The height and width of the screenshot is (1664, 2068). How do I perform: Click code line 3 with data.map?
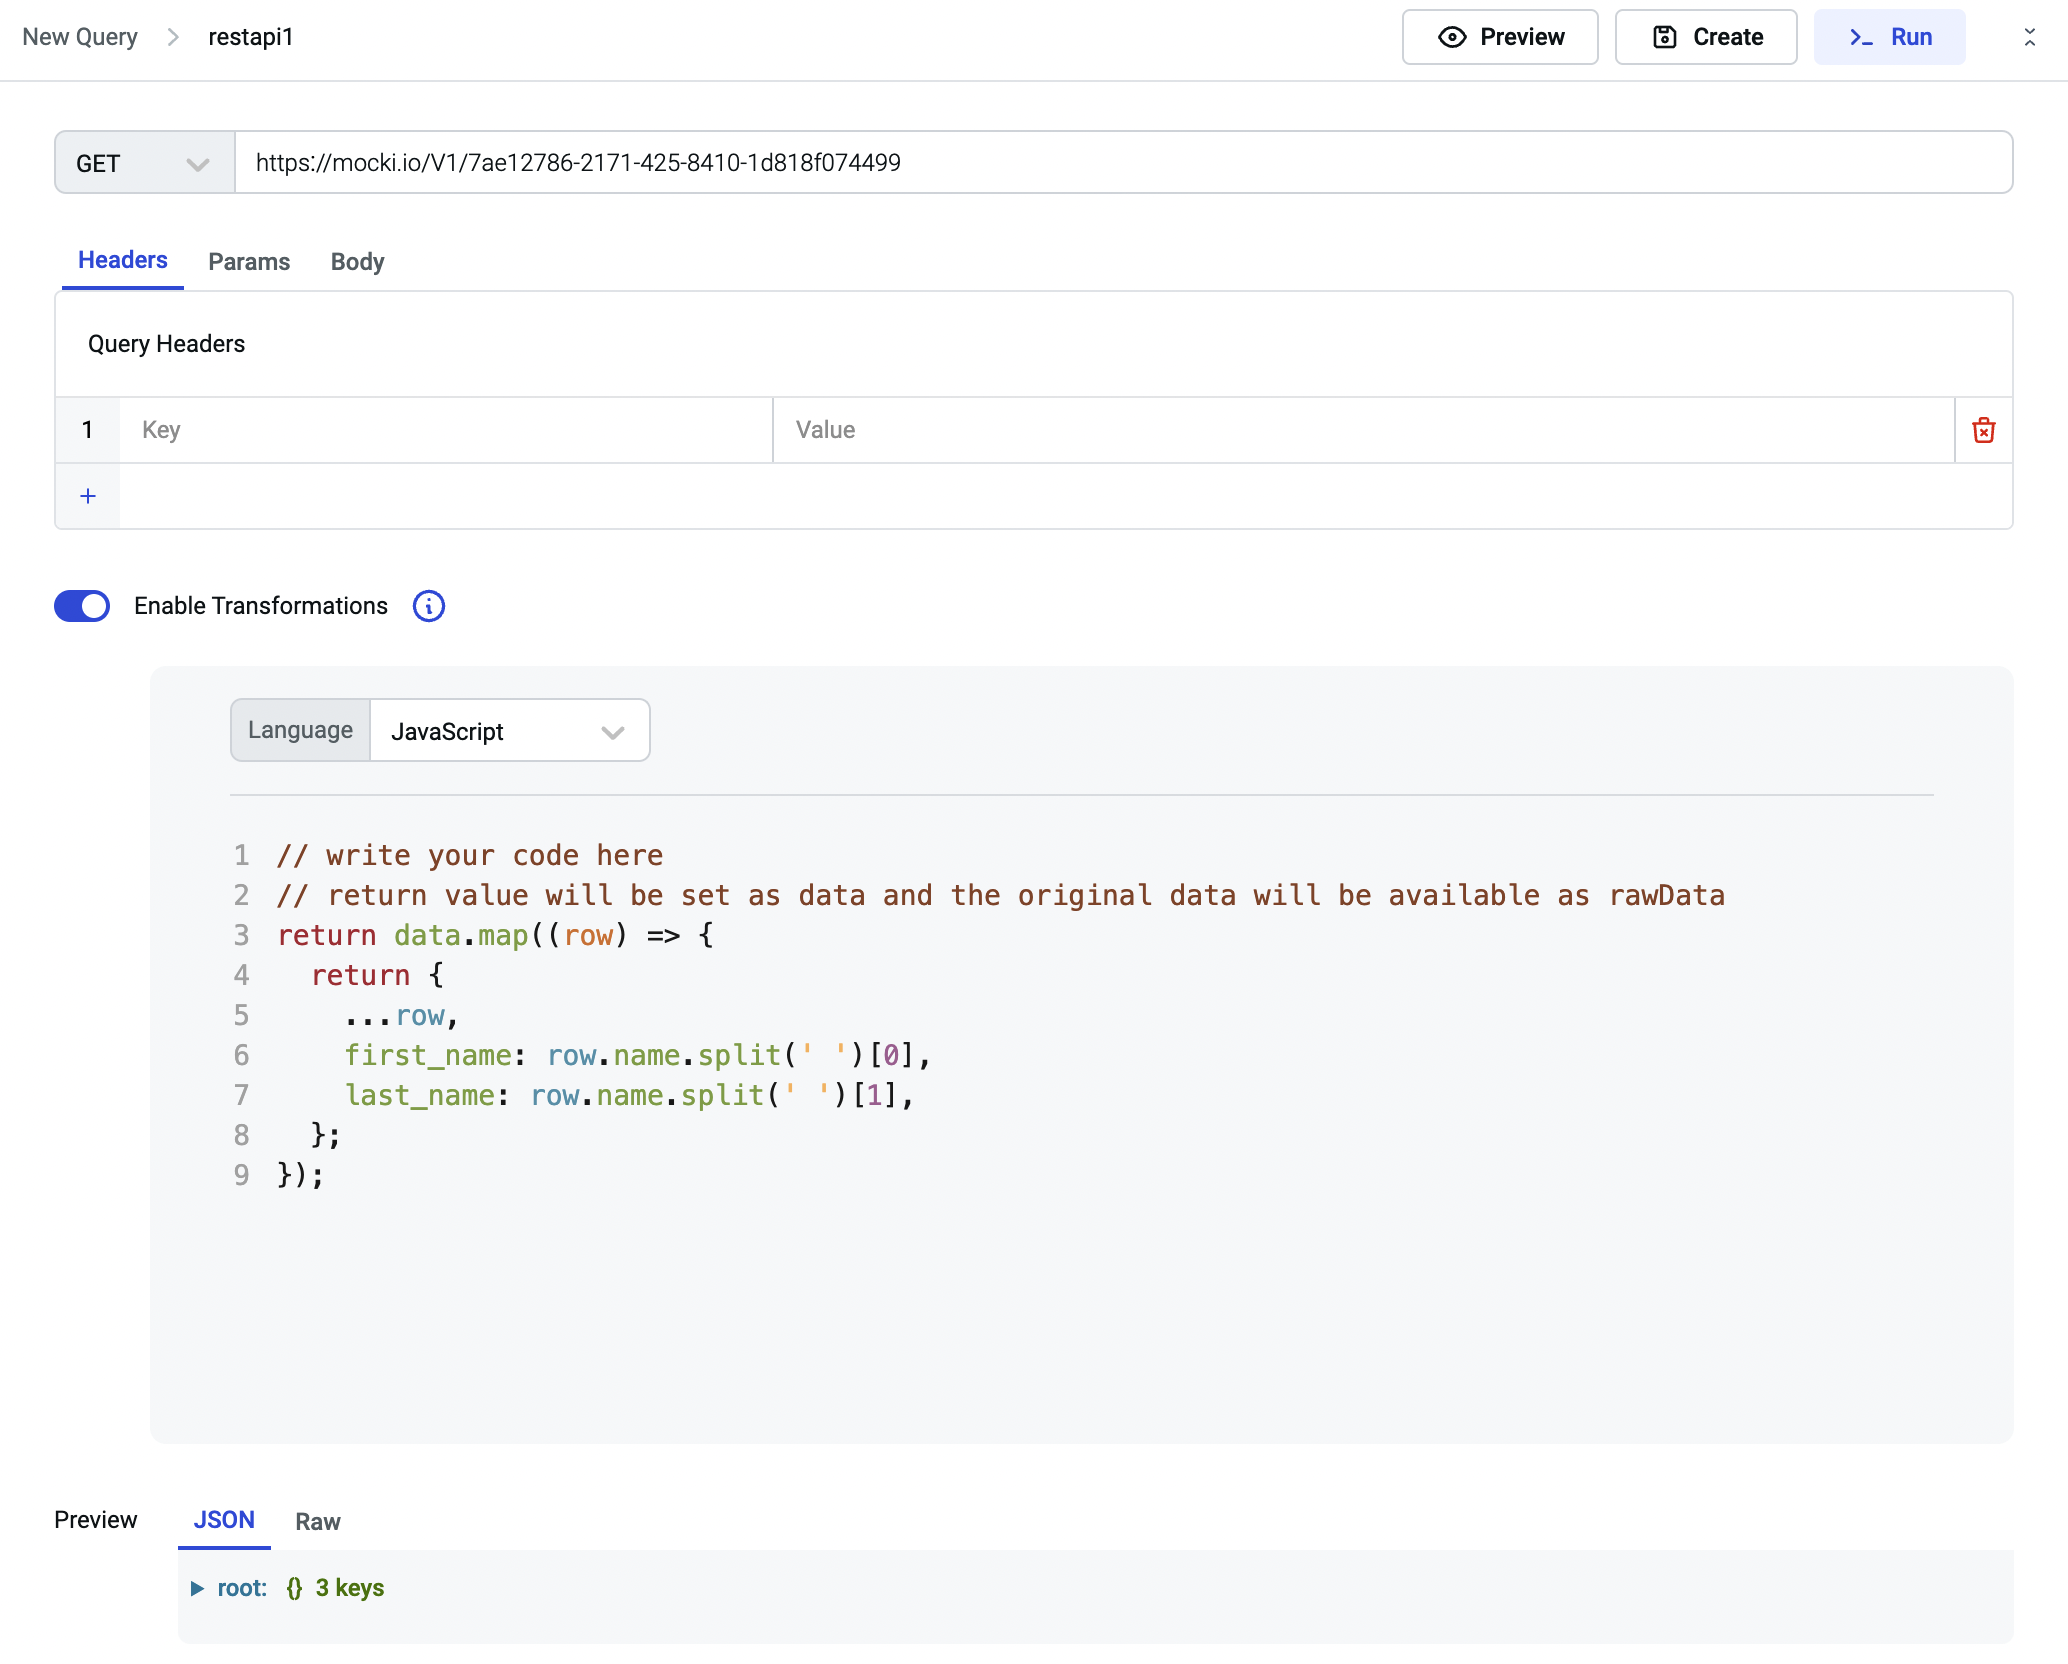[495, 935]
